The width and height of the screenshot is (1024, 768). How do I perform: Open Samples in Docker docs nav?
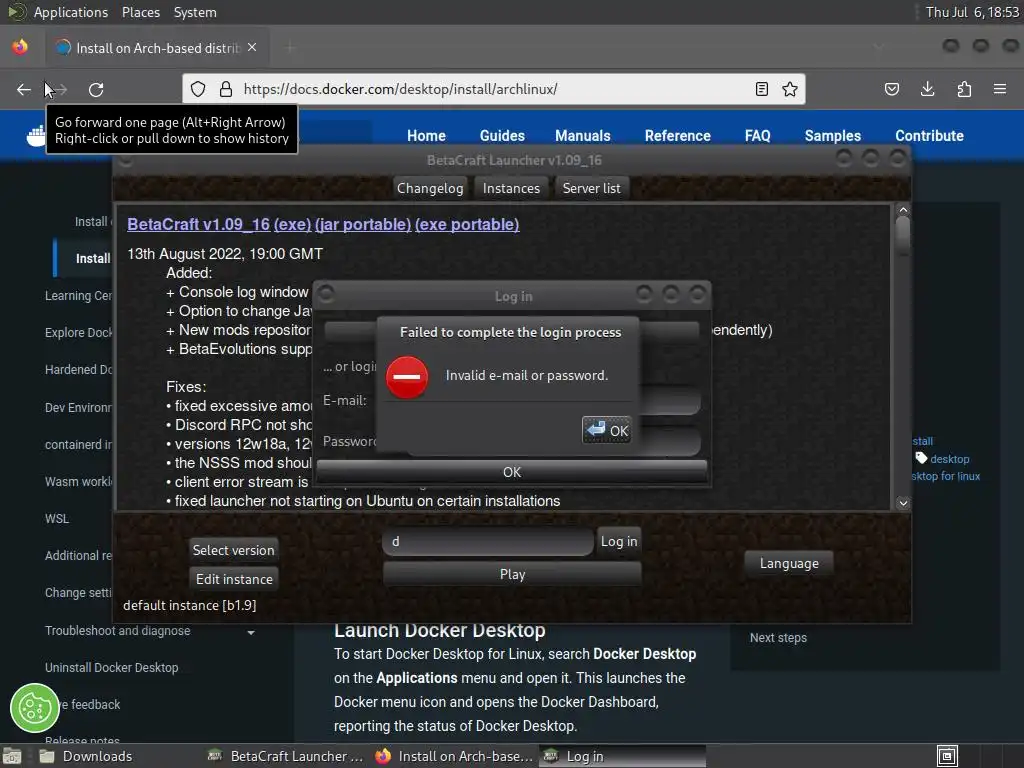pos(833,136)
